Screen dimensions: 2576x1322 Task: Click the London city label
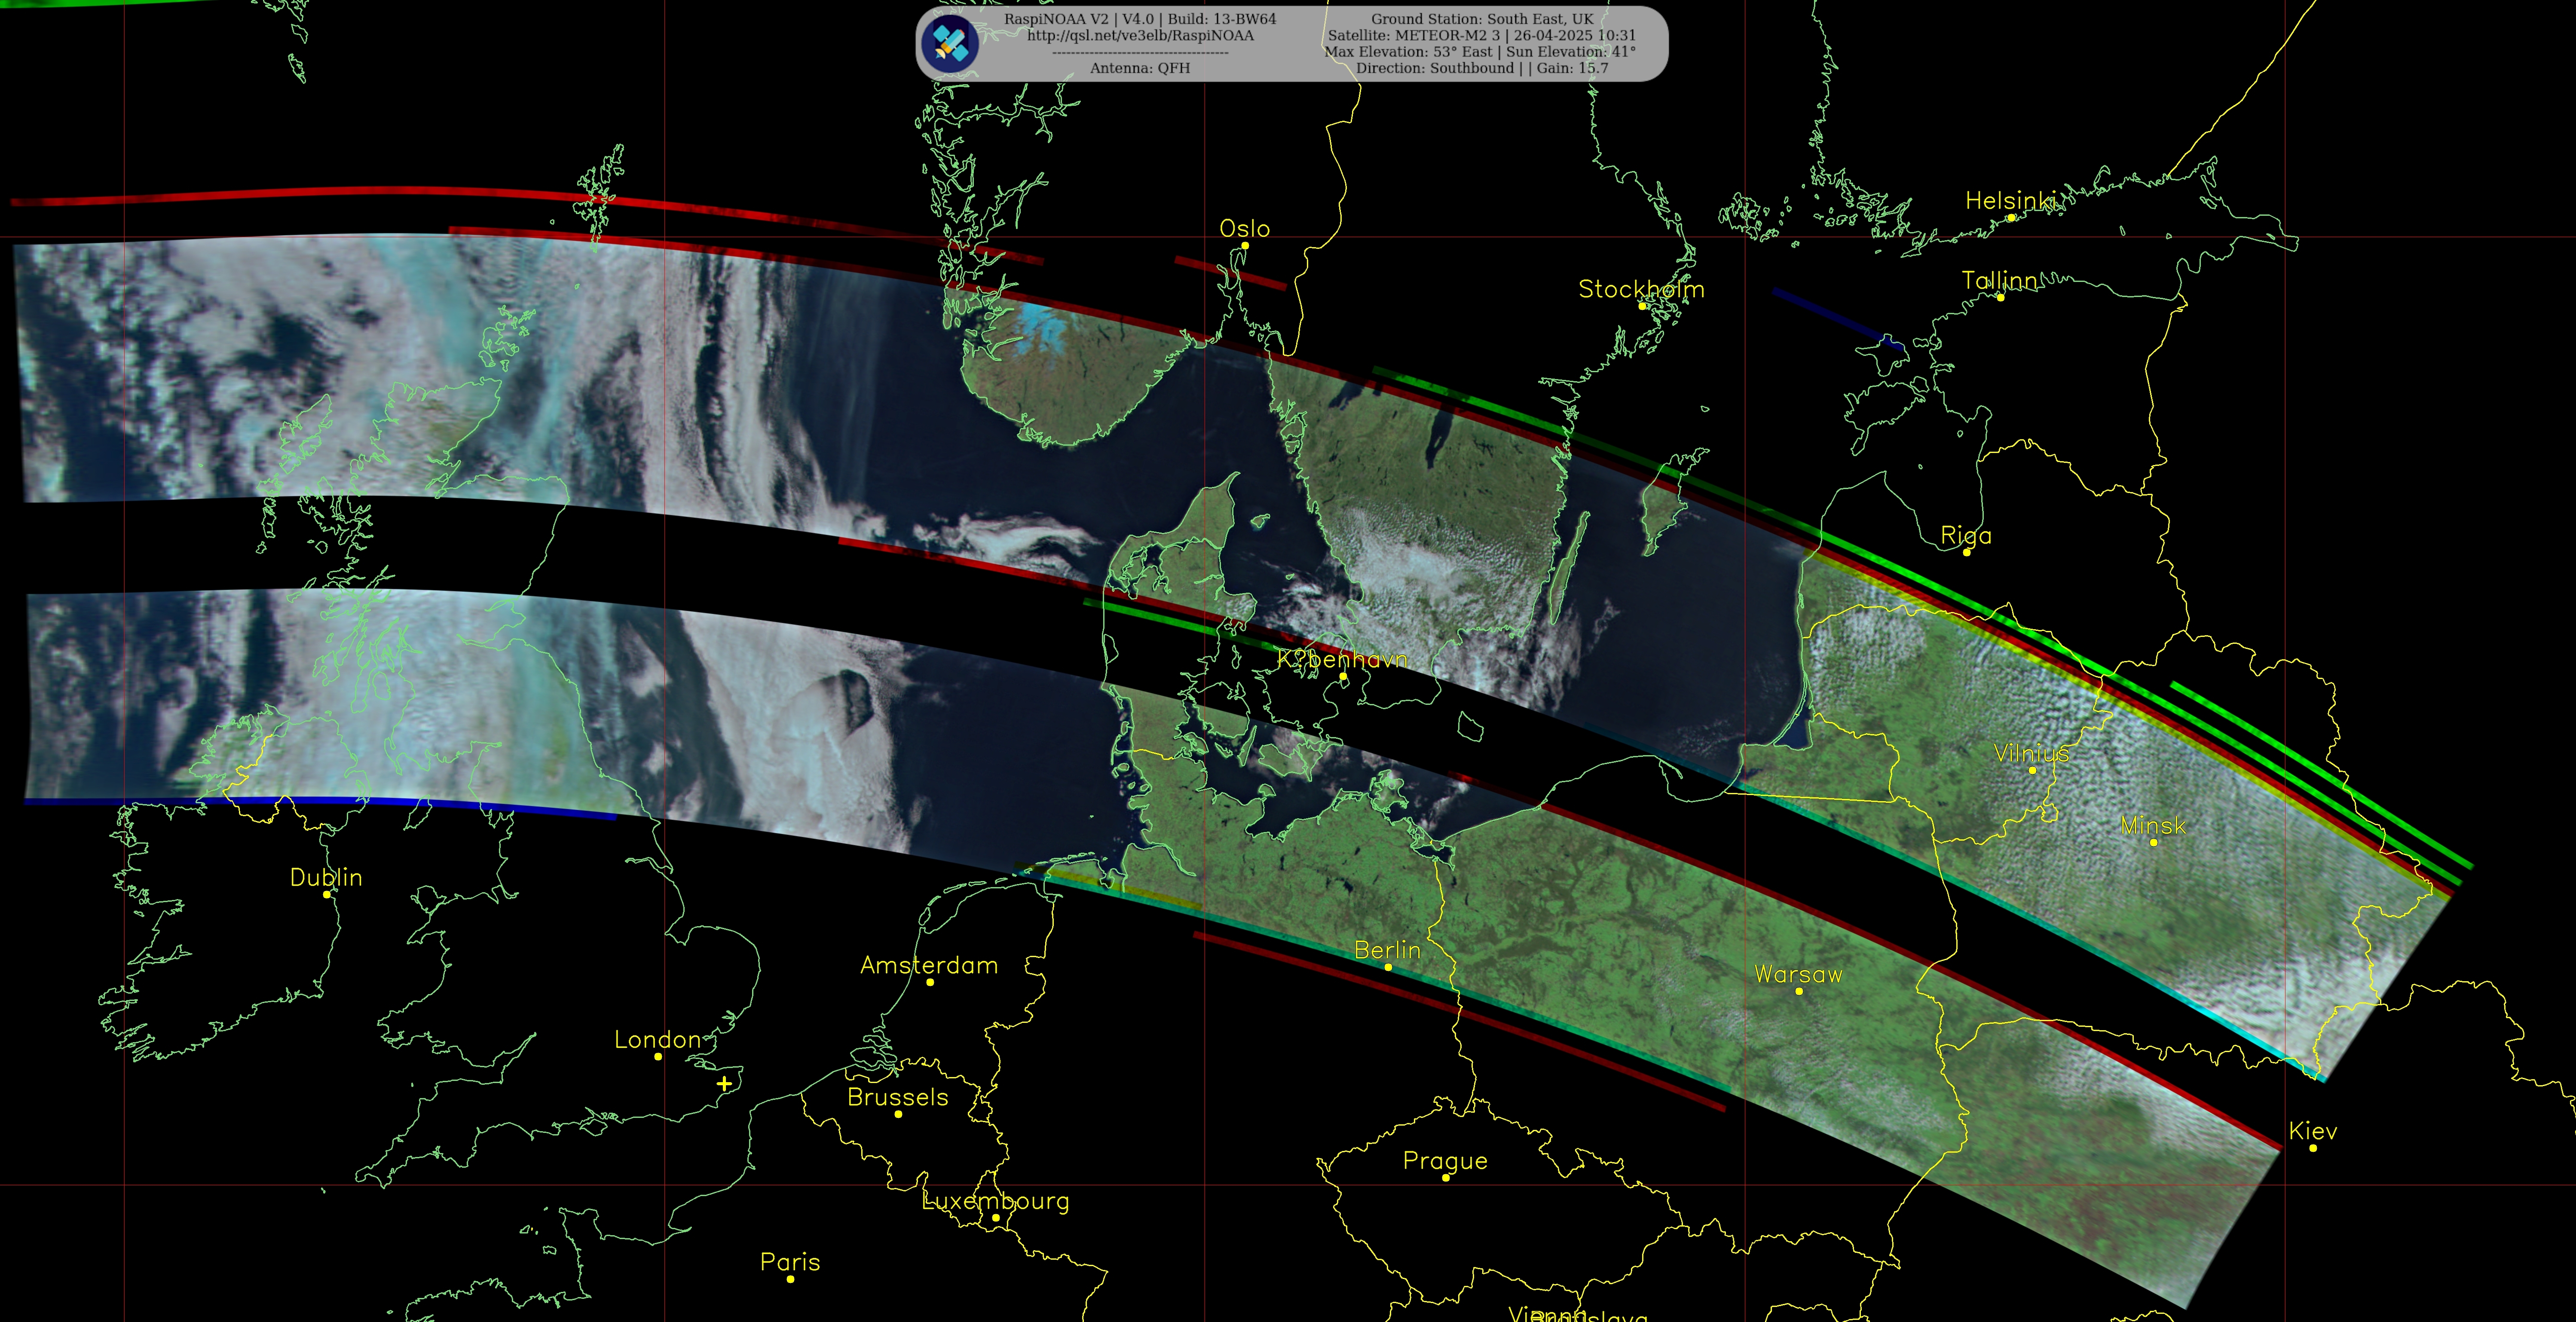pos(657,1040)
